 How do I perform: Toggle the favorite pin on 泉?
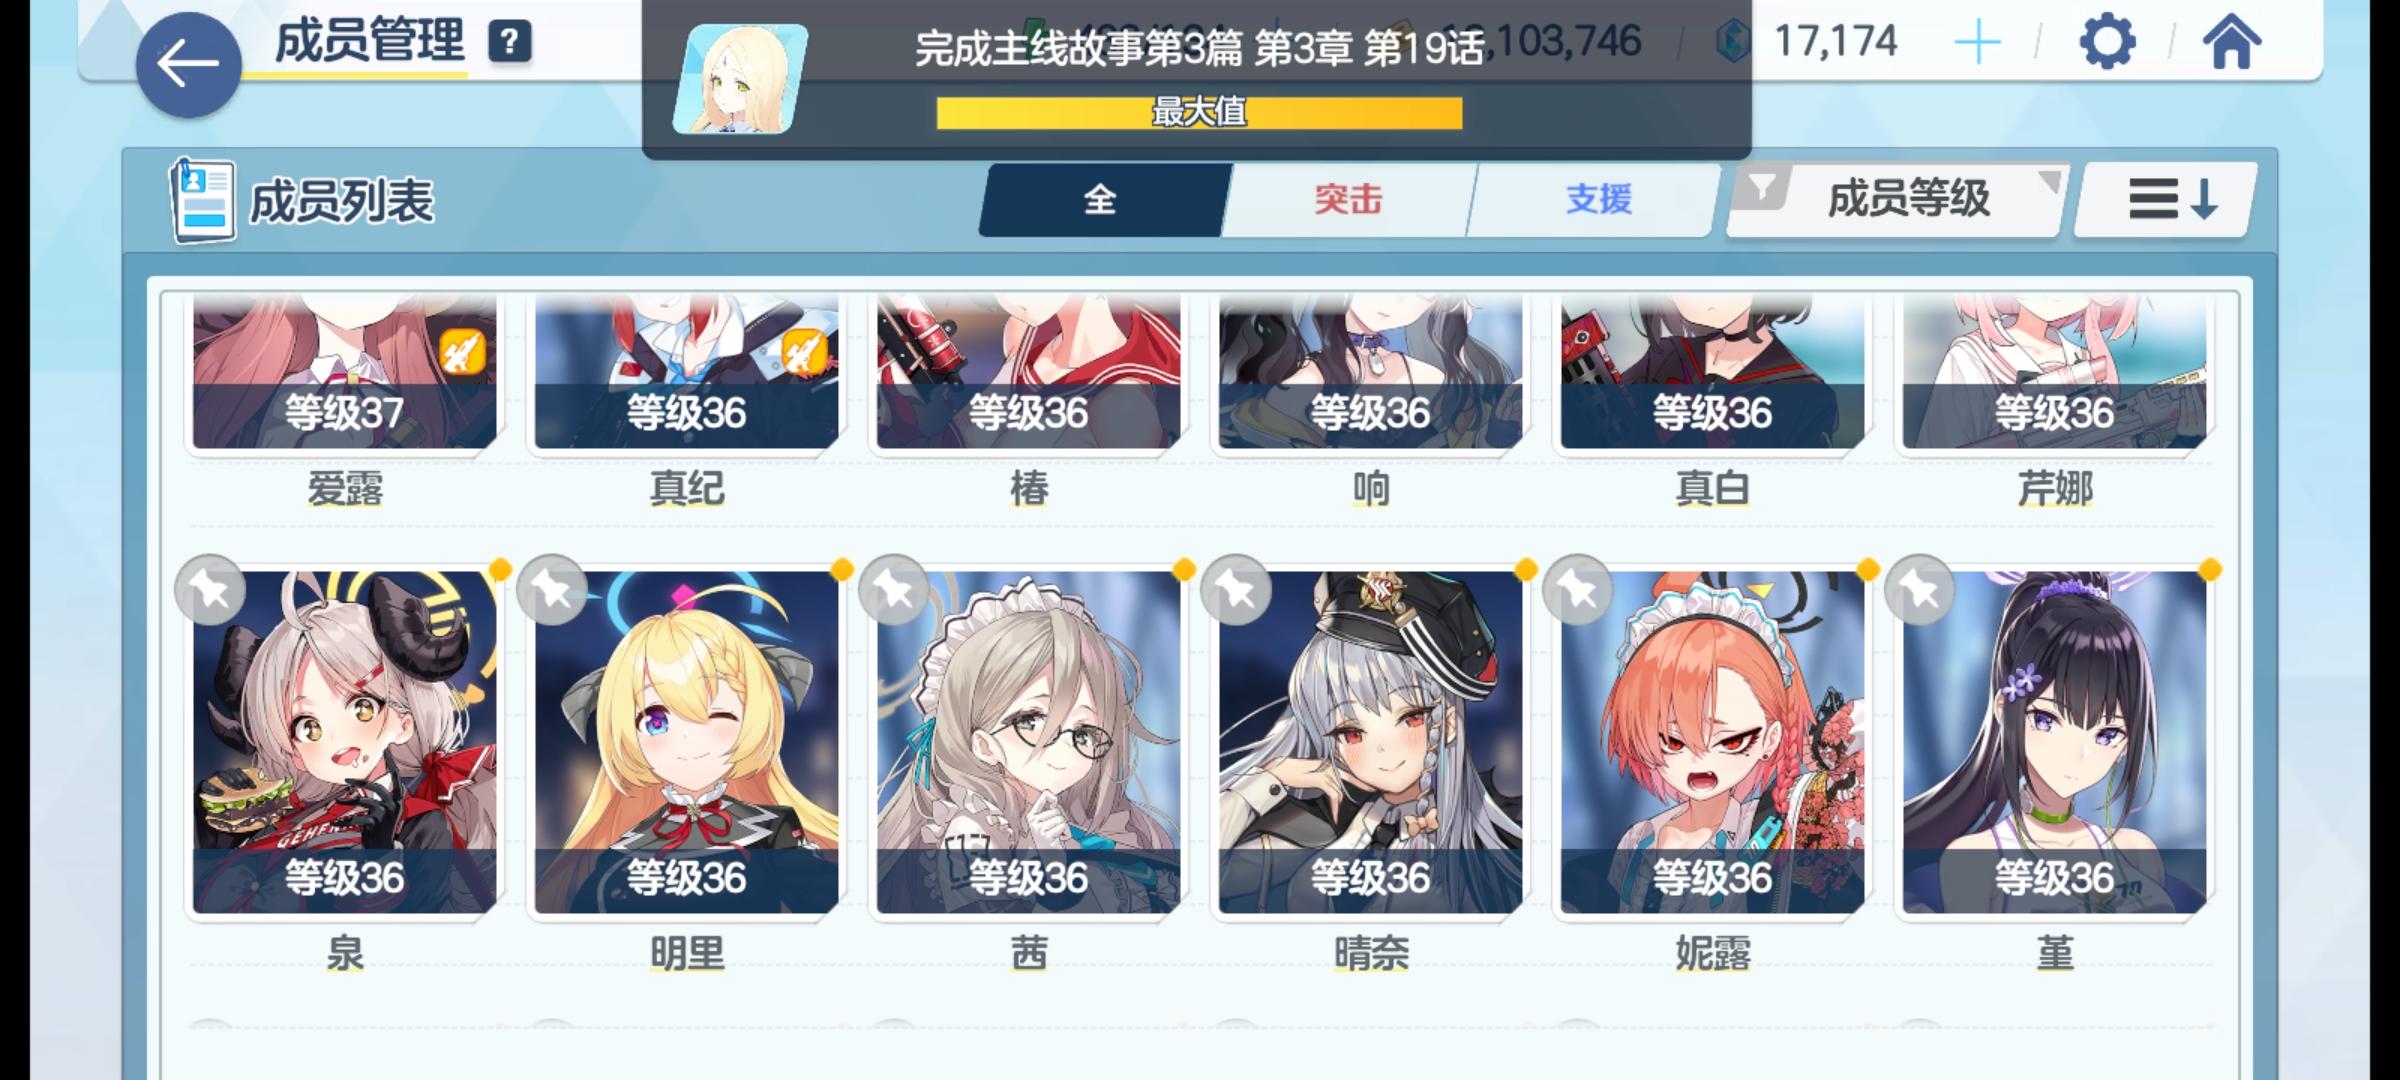coord(210,590)
